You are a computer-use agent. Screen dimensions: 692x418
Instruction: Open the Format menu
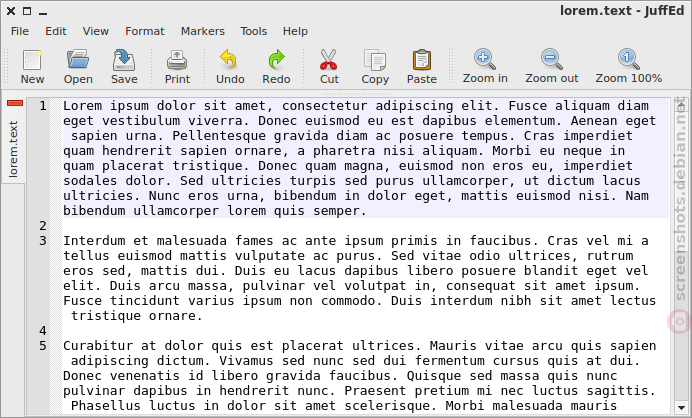pyautogui.click(x=144, y=31)
